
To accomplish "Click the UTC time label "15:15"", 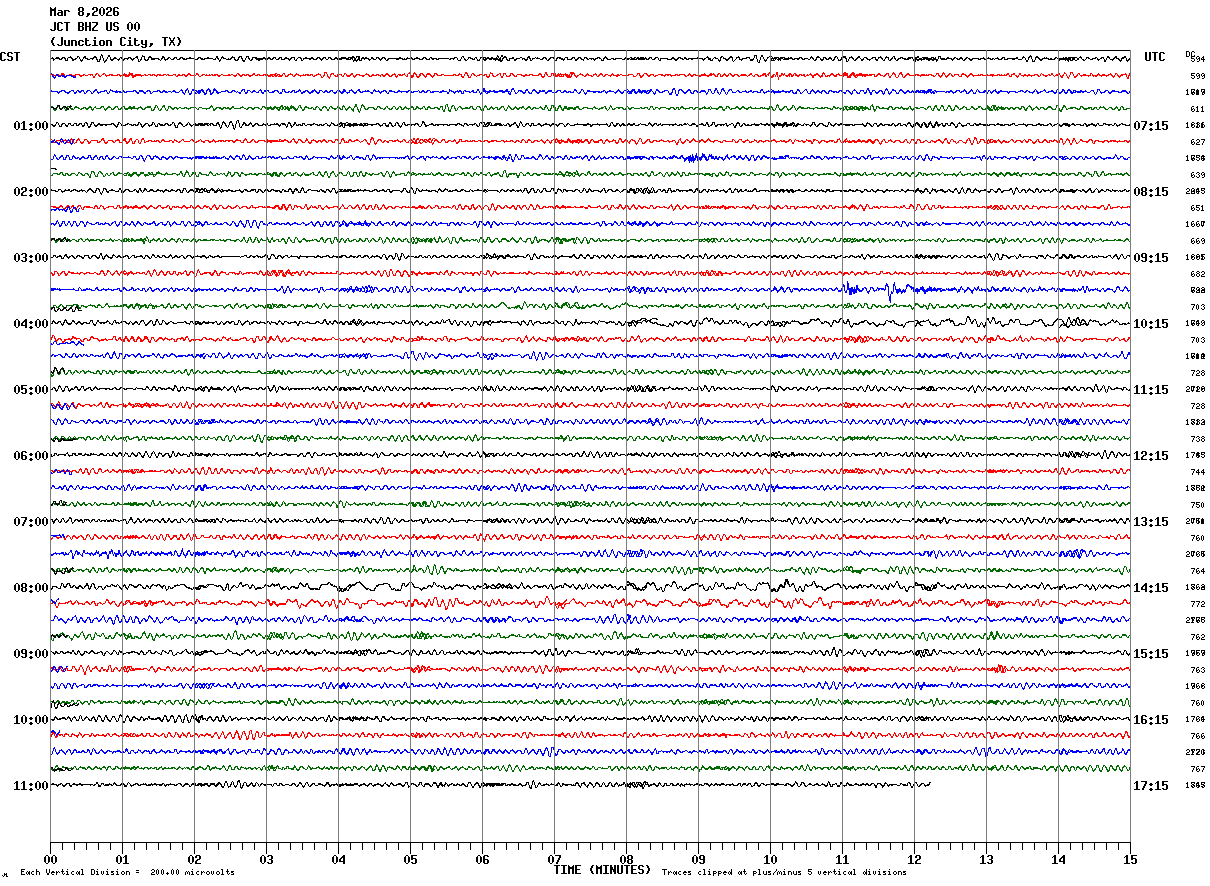I will pyautogui.click(x=1151, y=654).
